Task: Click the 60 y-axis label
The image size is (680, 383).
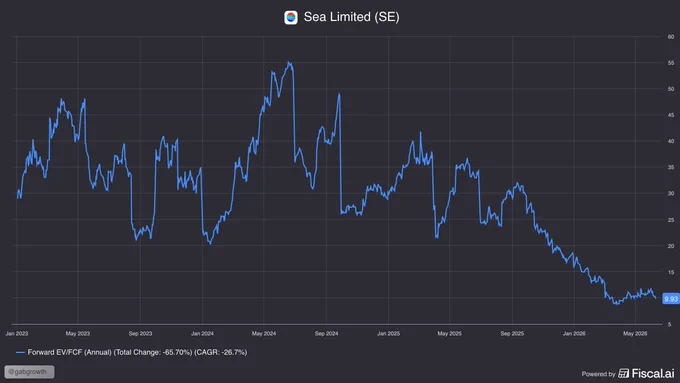Action: pyautogui.click(x=670, y=37)
